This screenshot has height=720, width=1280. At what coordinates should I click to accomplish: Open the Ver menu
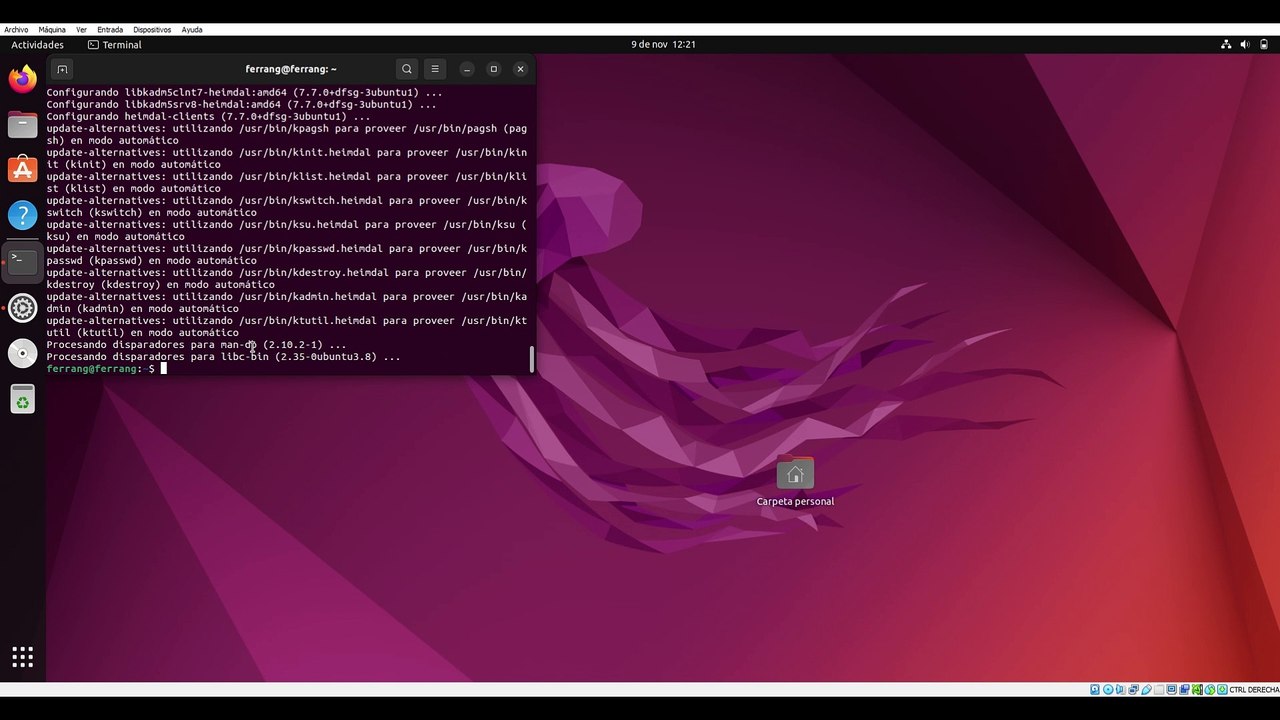point(81,29)
